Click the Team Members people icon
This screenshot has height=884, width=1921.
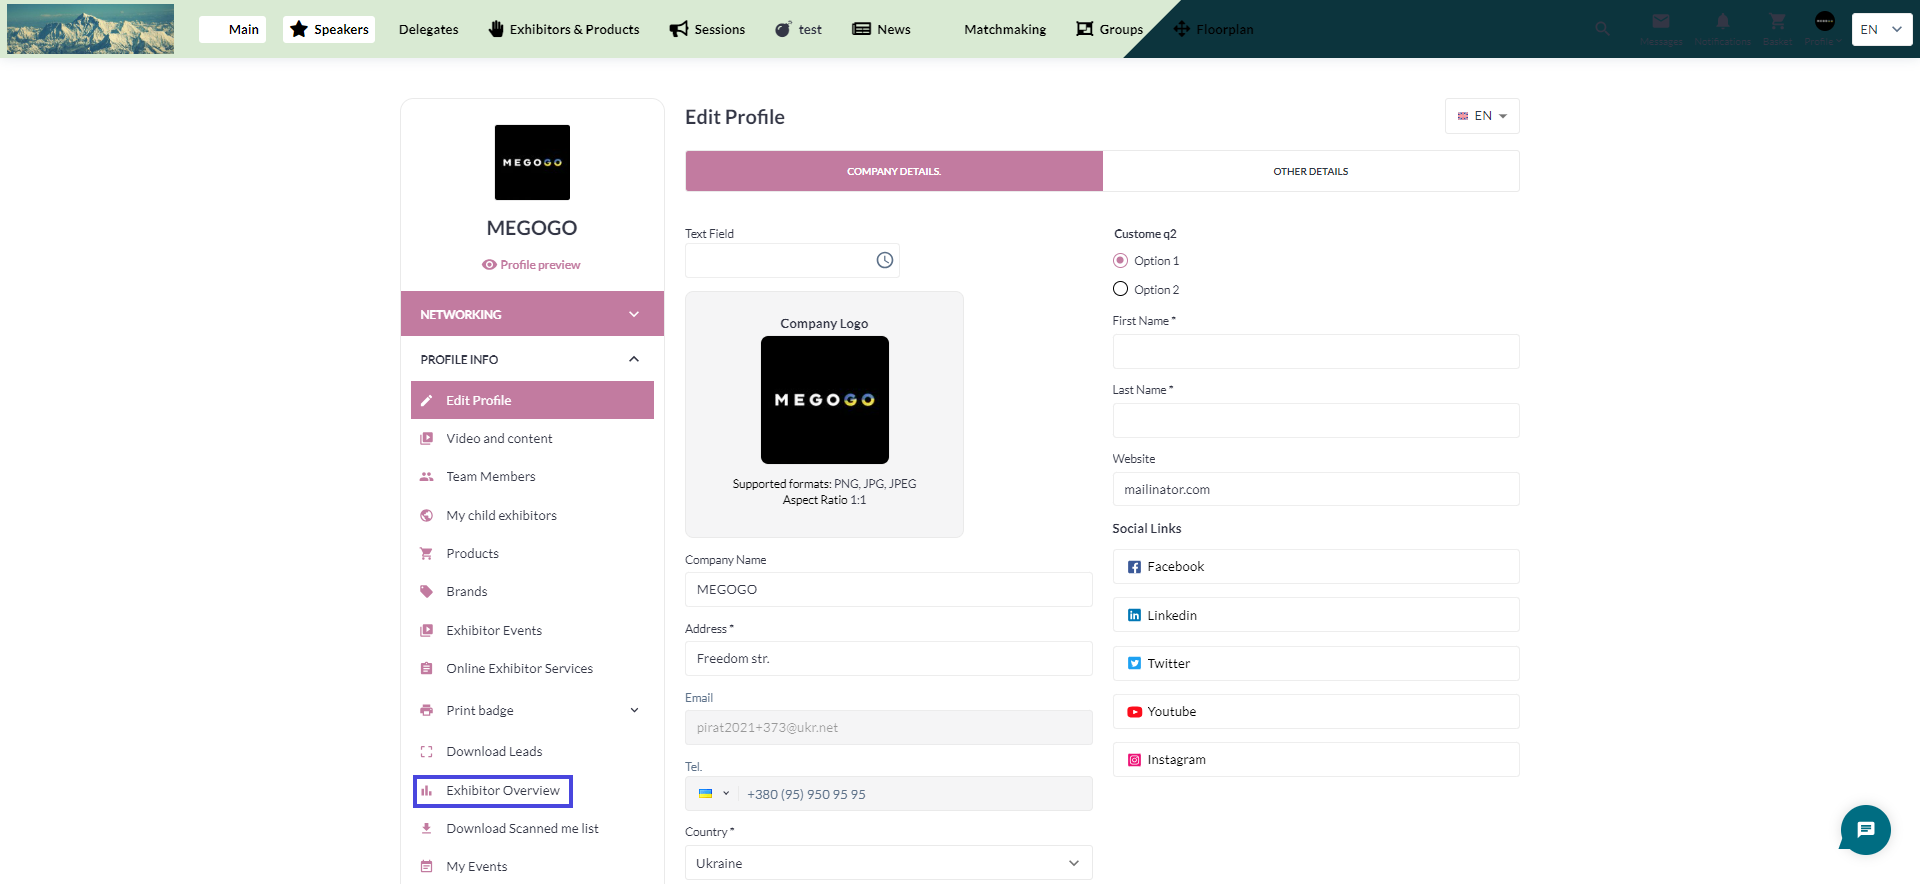pyautogui.click(x=427, y=477)
